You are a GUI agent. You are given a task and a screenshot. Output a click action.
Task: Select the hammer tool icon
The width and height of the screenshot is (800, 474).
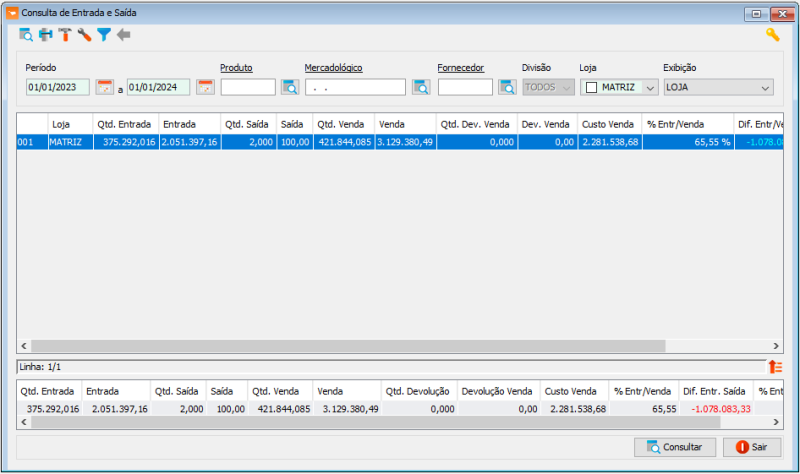(x=65, y=35)
